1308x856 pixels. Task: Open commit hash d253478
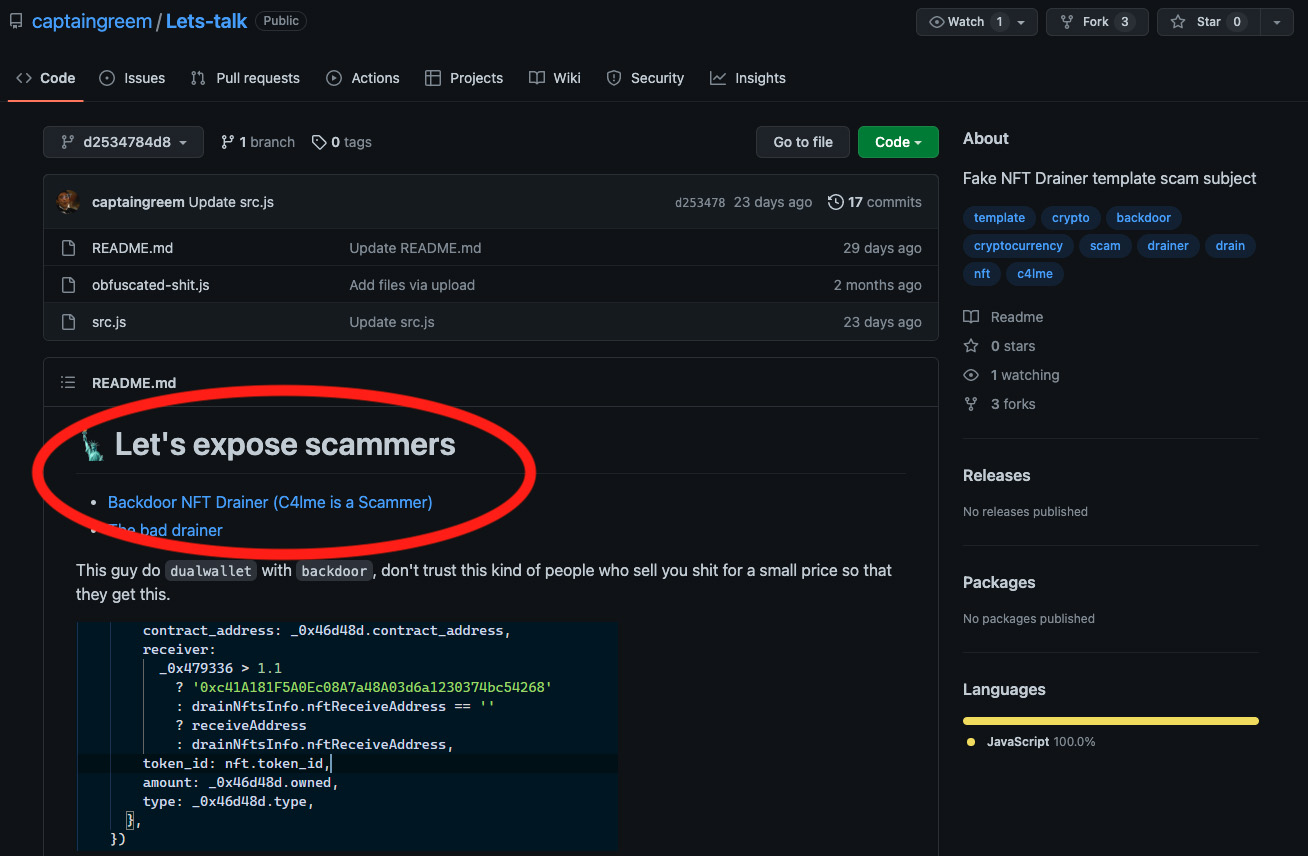pos(700,202)
